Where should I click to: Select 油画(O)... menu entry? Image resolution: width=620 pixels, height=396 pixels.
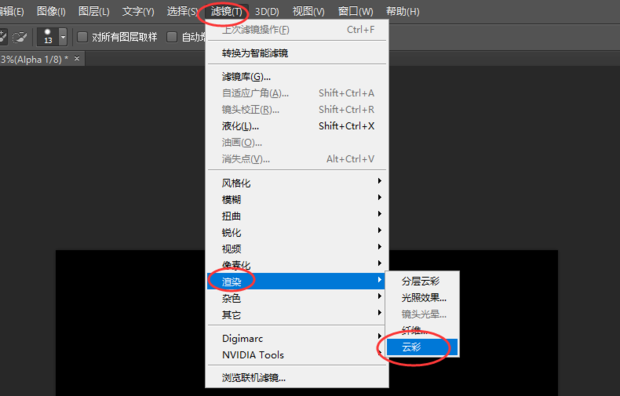297,142
